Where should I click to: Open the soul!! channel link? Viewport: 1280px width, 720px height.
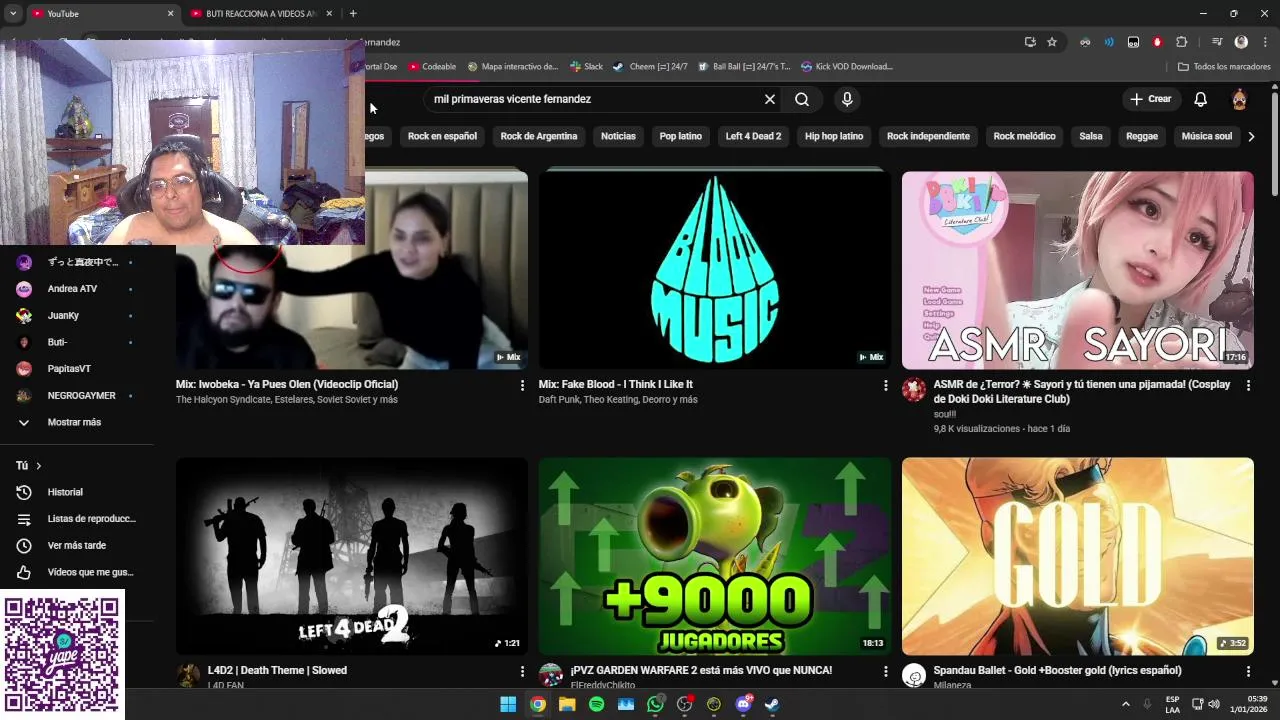[945, 414]
